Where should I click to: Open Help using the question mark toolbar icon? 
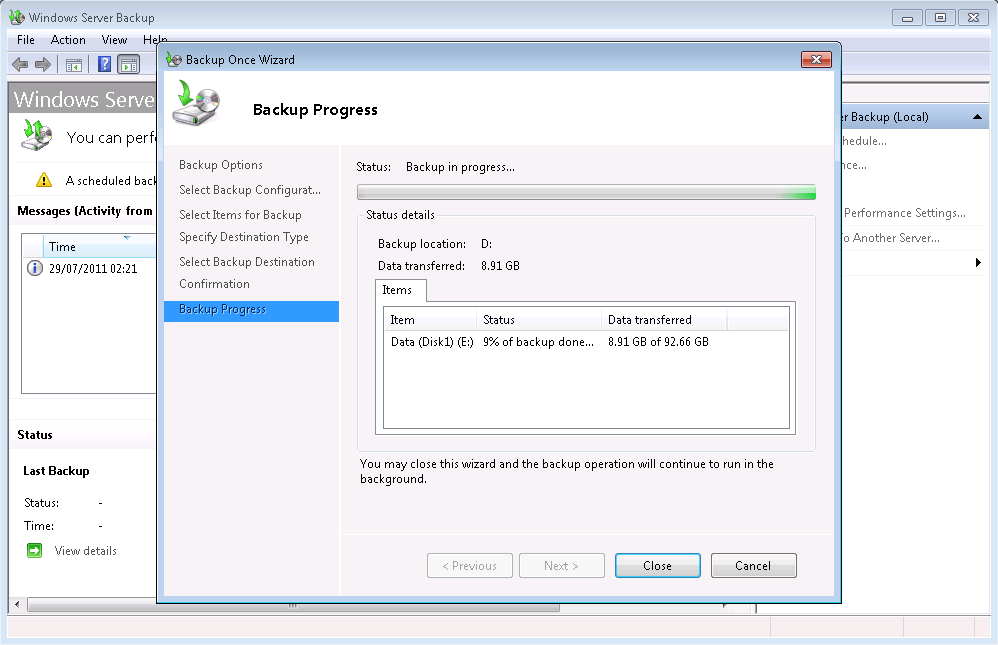coord(103,63)
